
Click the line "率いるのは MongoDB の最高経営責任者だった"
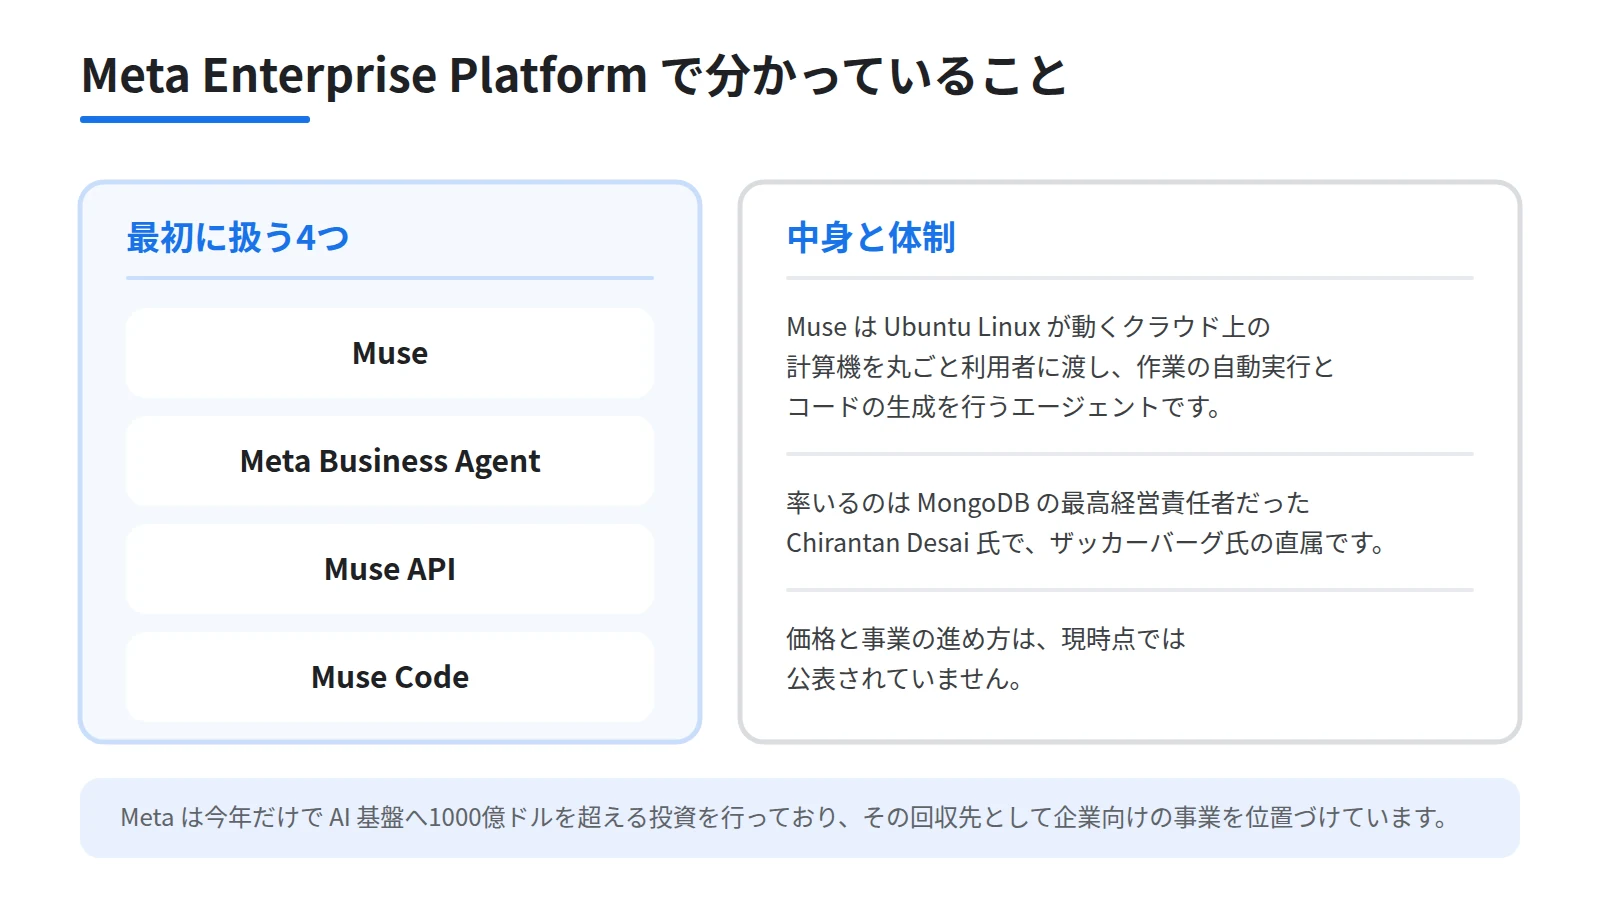(x=1048, y=503)
